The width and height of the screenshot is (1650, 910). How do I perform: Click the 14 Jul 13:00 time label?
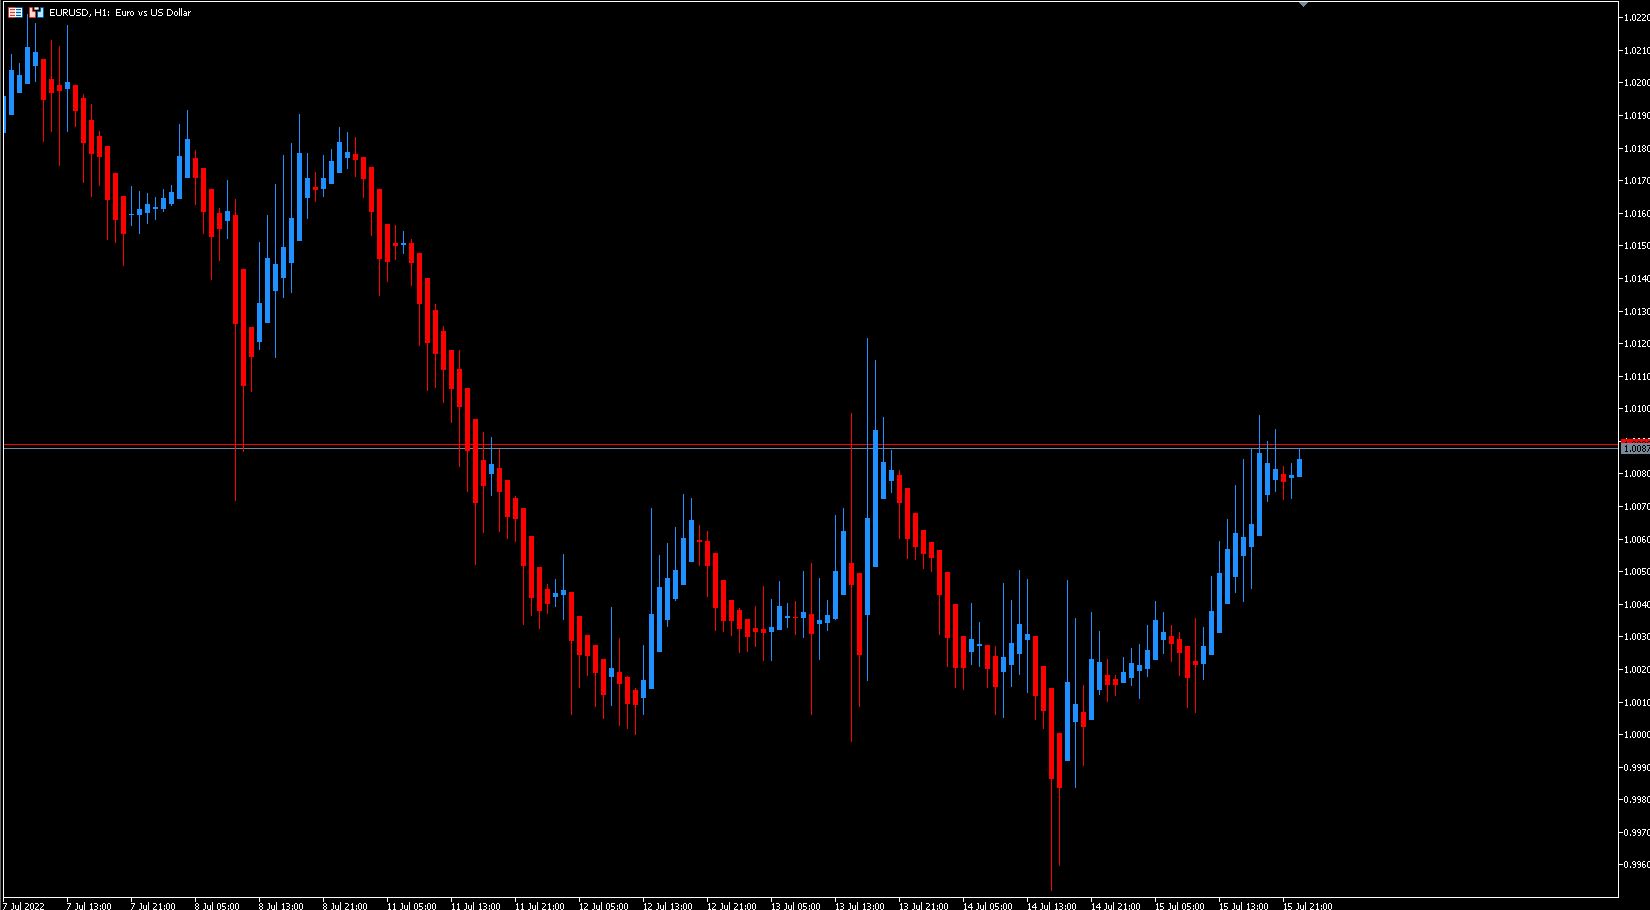[x=1052, y=906]
